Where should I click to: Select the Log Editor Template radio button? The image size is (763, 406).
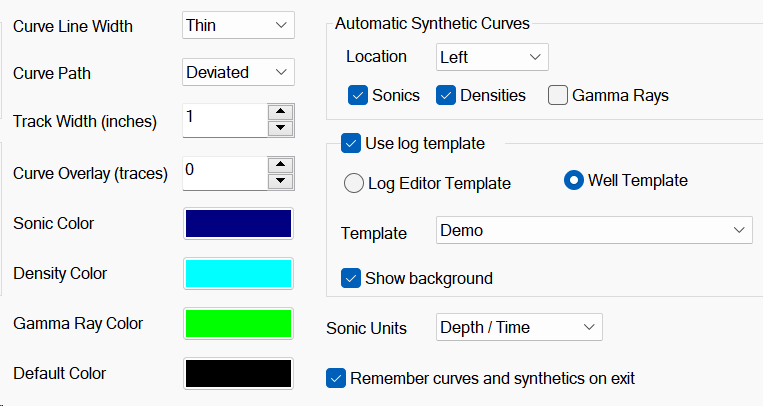353,183
